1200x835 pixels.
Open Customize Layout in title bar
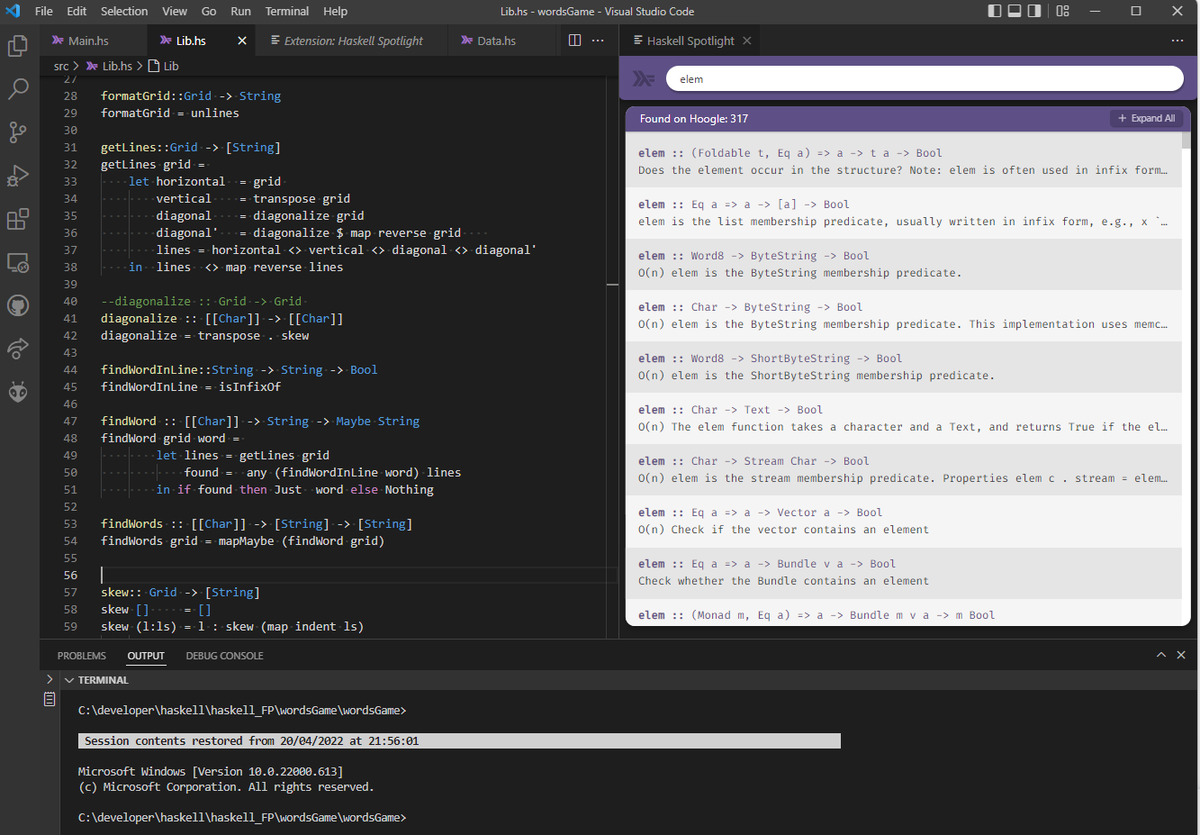tap(1063, 11)
